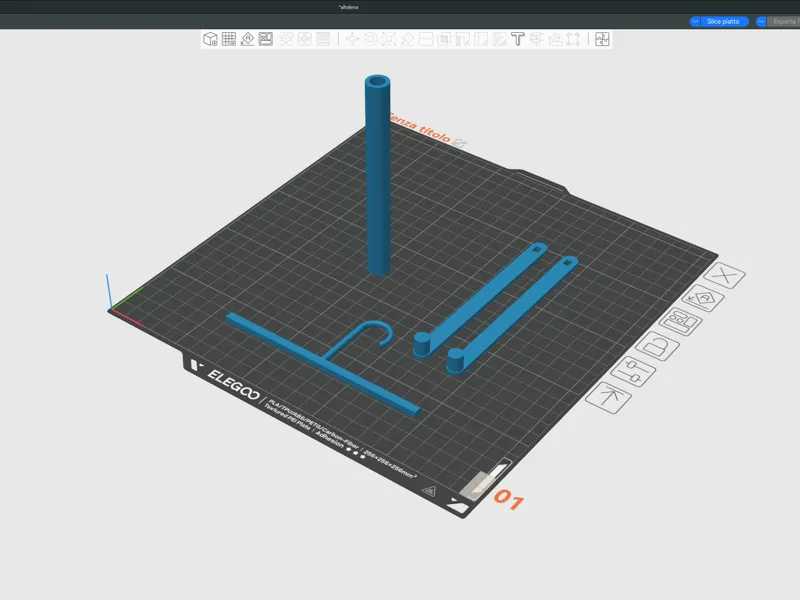Arrange objects on this plate icon

pyautogui.click(x=681, y=322)
